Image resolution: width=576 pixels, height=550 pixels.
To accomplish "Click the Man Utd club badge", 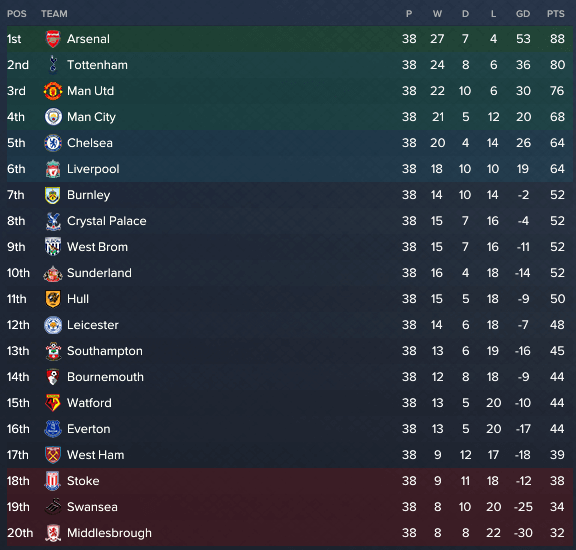I will click(53, 91).
